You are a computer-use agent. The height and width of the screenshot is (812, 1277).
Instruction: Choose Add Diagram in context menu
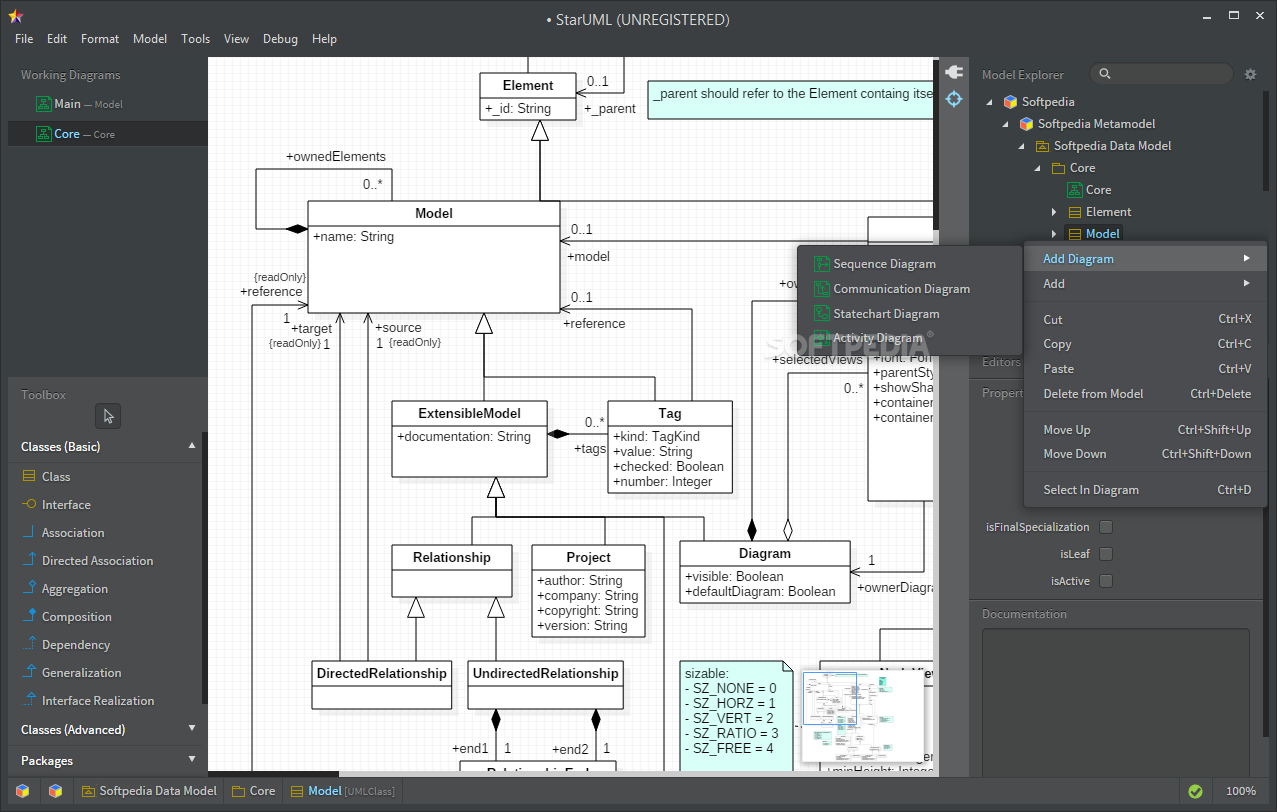[1146, 259]
